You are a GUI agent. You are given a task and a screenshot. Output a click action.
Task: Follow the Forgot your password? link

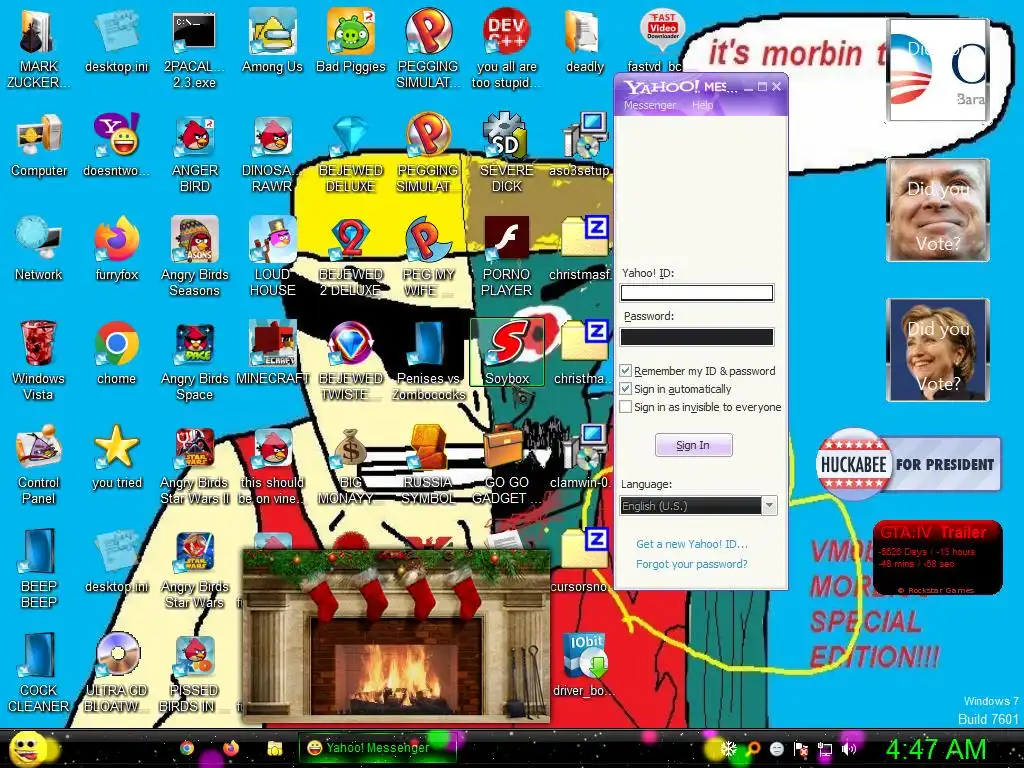(692, 564)
